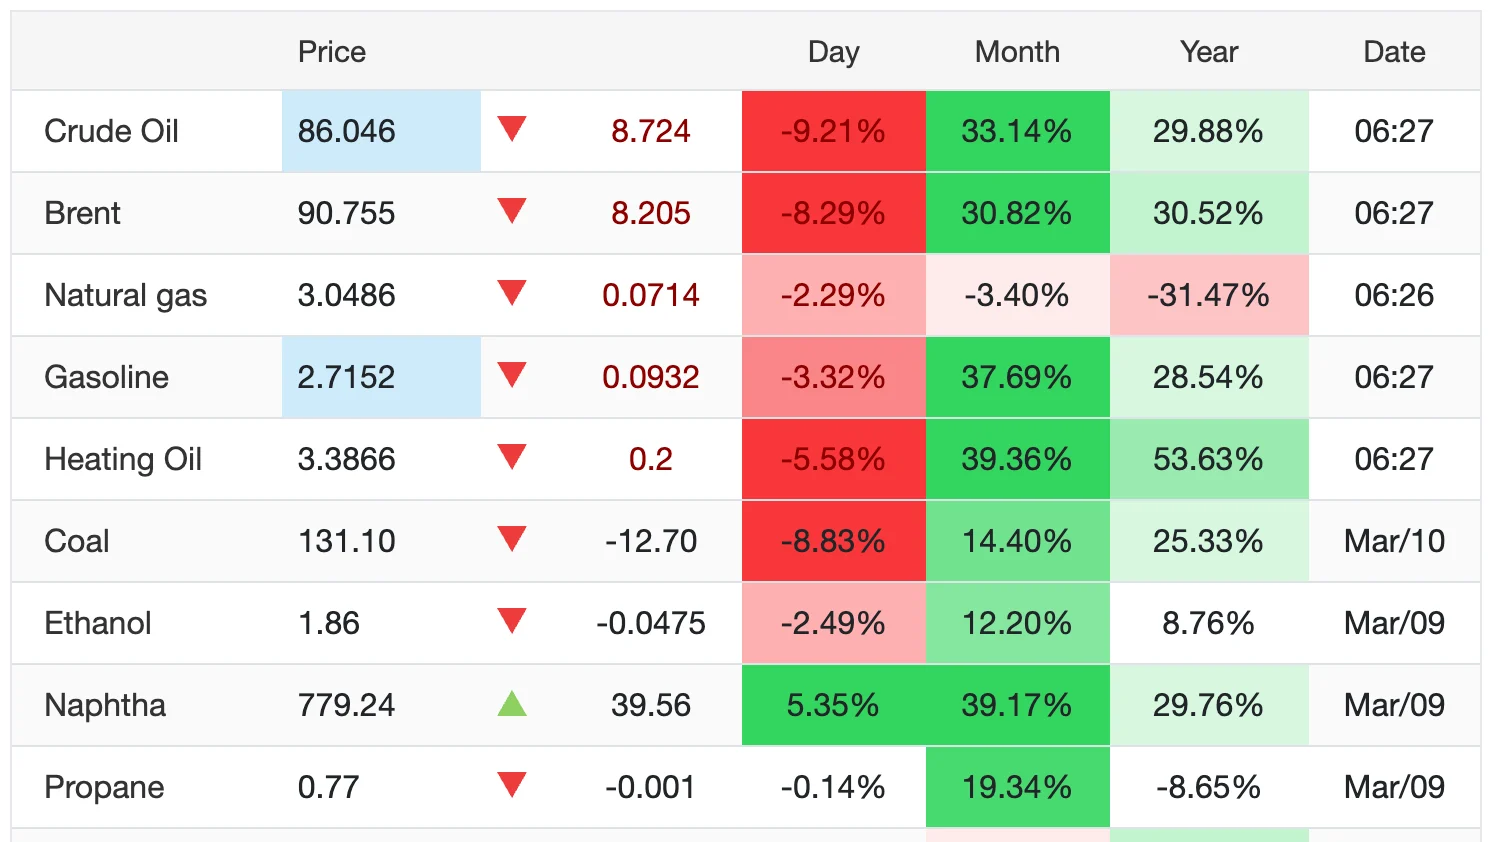
Task: Sort by the Day column header
Action: pyautogui.click(x=833, y=52)
